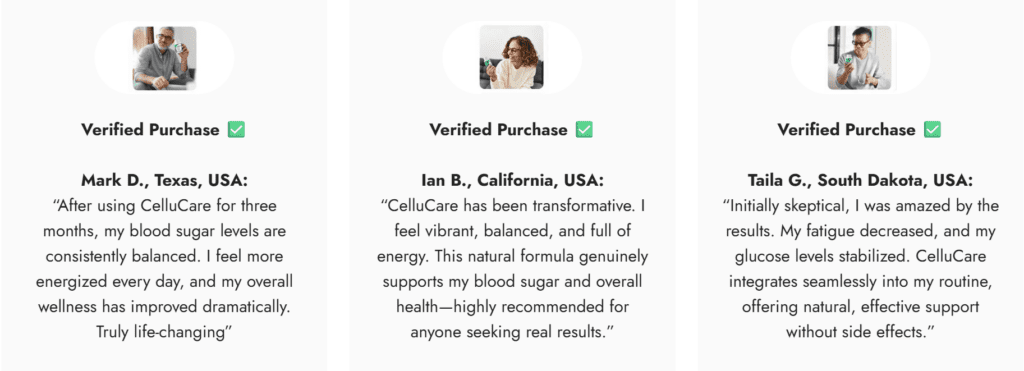Click 'After using CelluCare for three' text
The height and width of the screenshot is (371, 1024).
[x=164, y=206]
